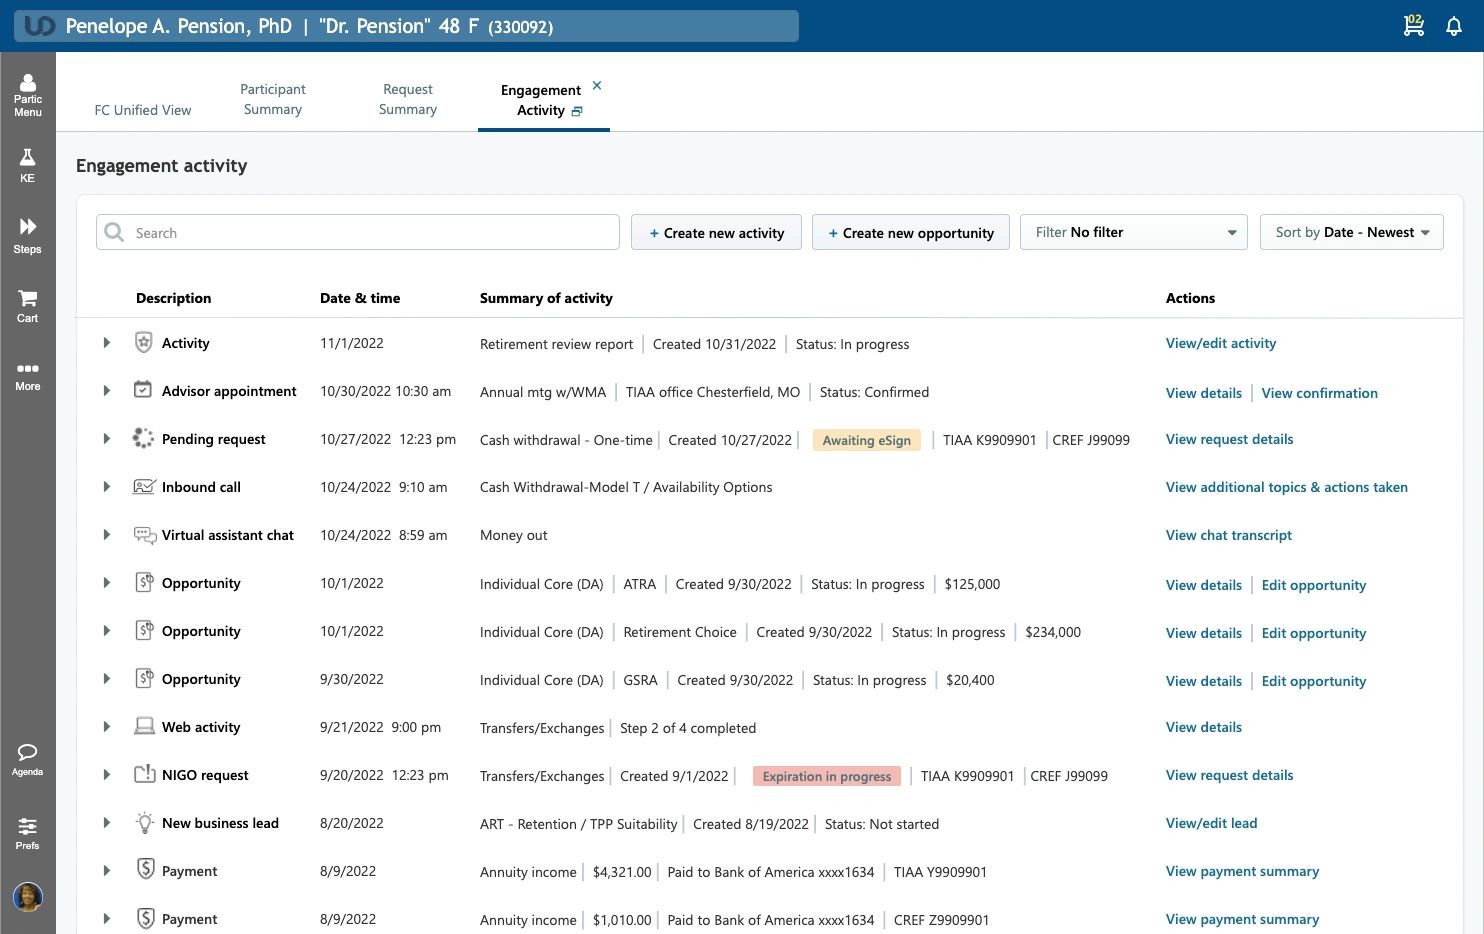
Task: Open the Sort by Date dropdown
Action: [1351, 232]
